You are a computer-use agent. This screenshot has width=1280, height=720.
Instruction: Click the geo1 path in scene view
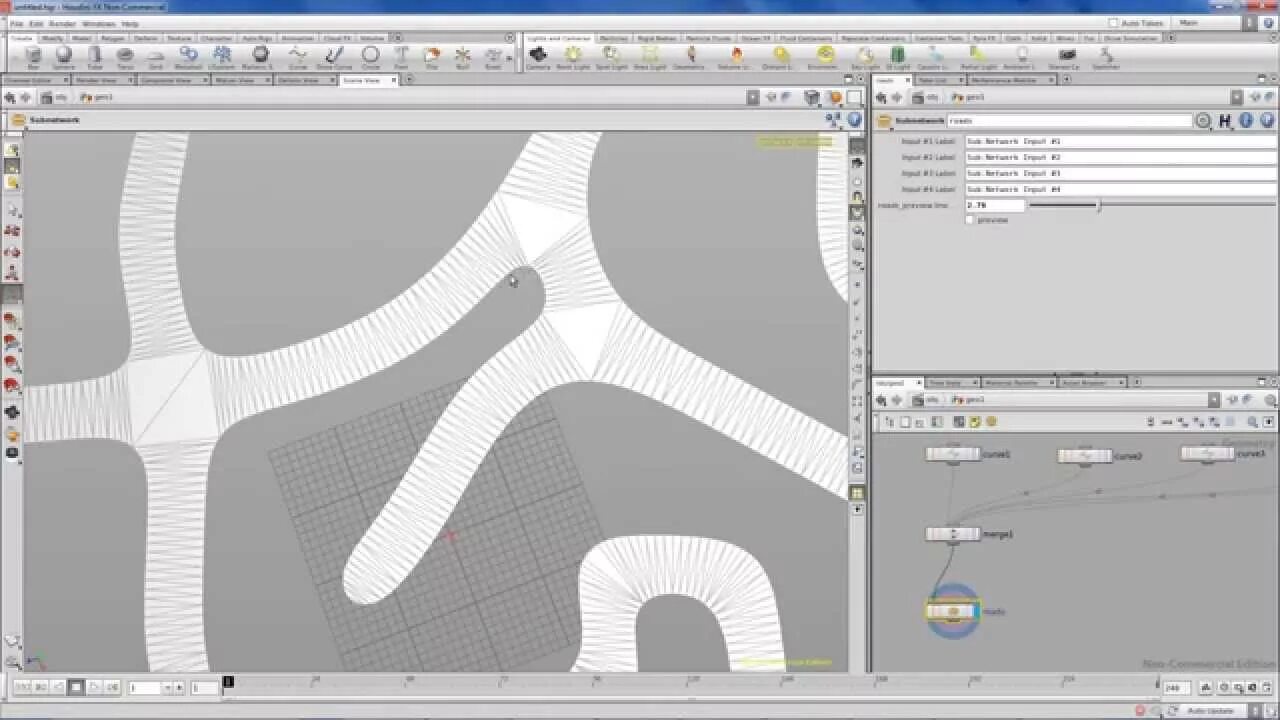click(97, 97)
